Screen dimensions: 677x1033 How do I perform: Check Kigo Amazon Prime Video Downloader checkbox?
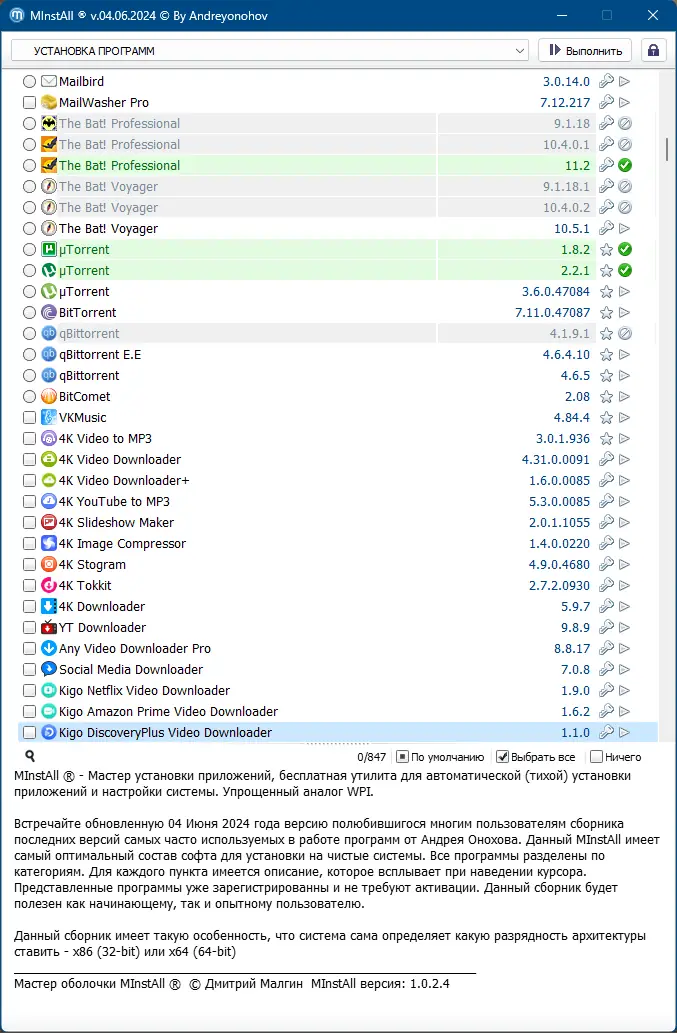click(29, 712)
